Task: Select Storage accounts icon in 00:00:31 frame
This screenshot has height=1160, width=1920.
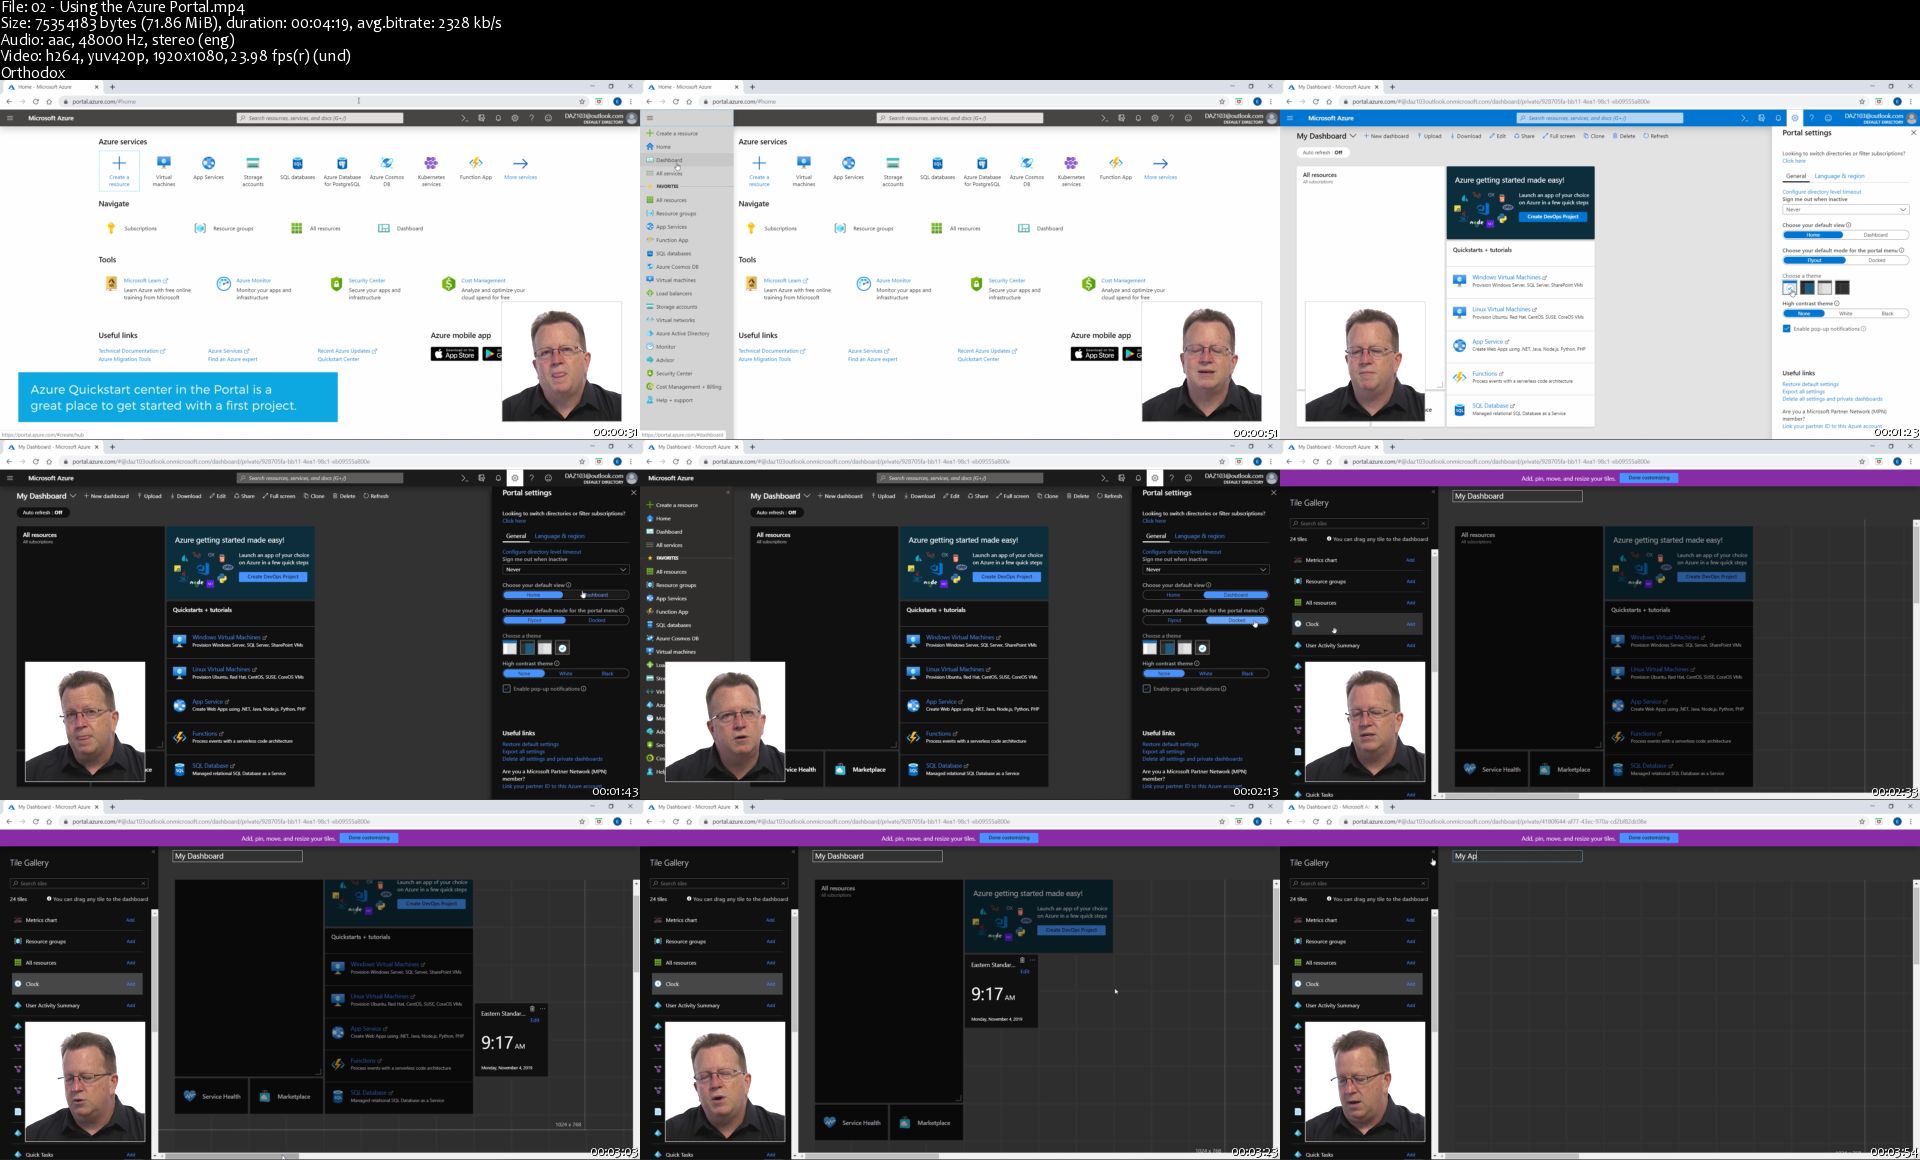Action: click(x=253, y=163)
